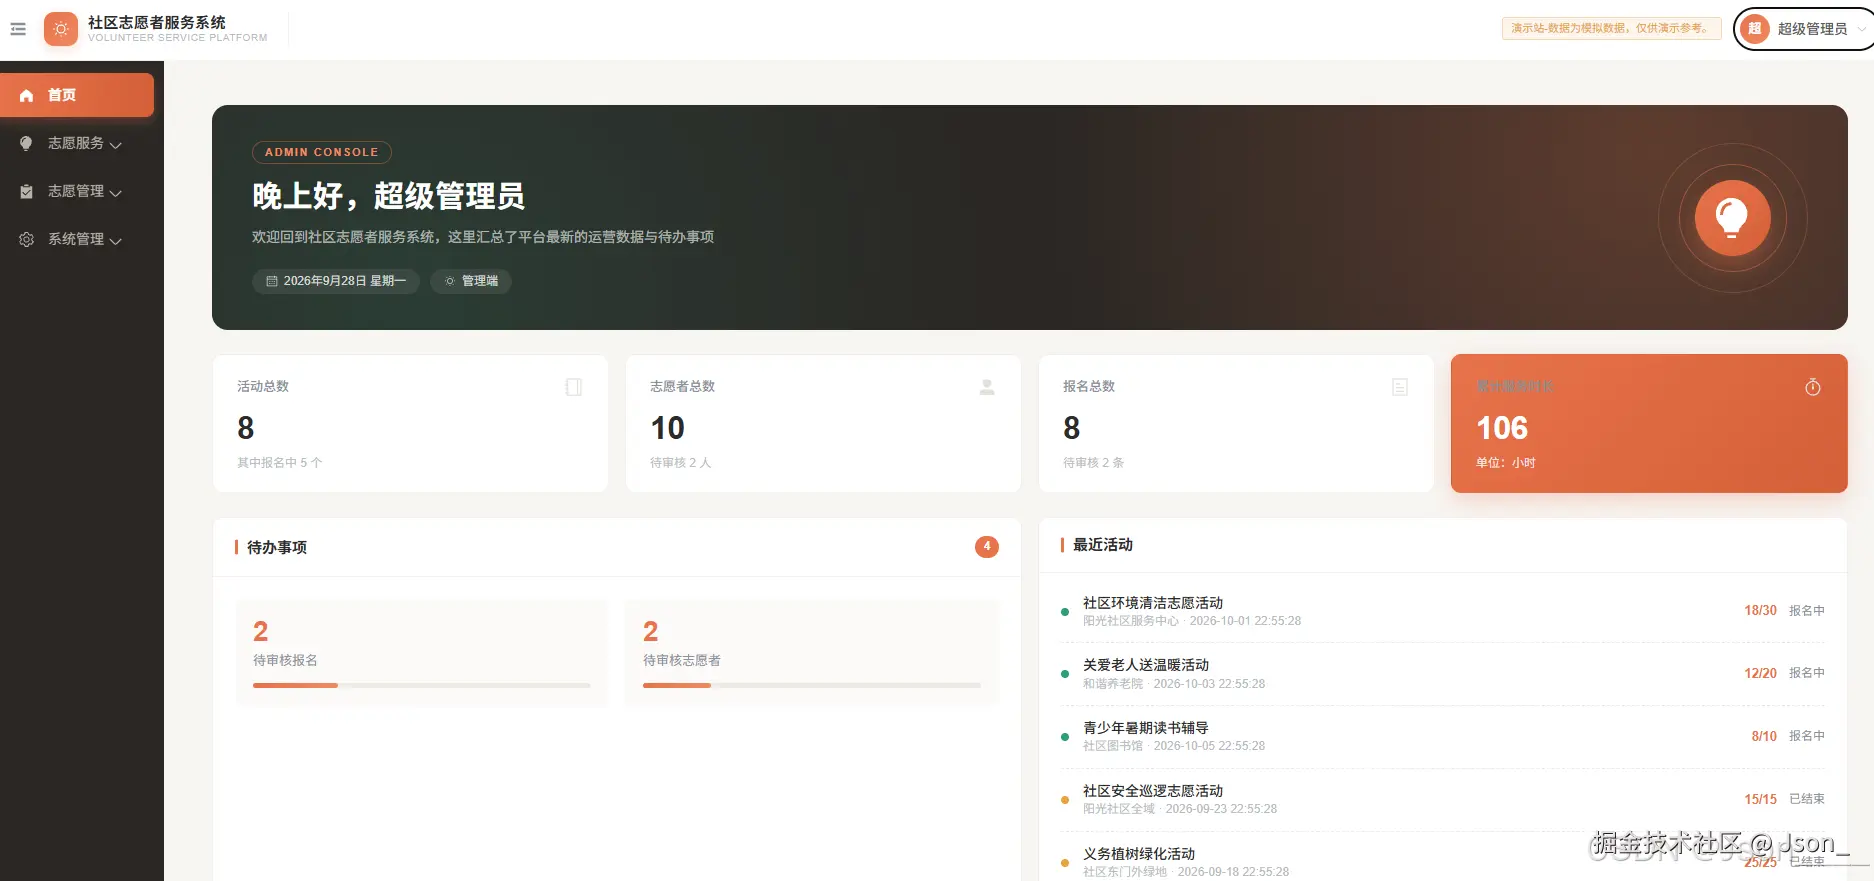This screenshot has height=881, width=1874.
Task: Open the 超级管理员 user dropdown
Action: pyautogui.click(x=1804, y=29)
